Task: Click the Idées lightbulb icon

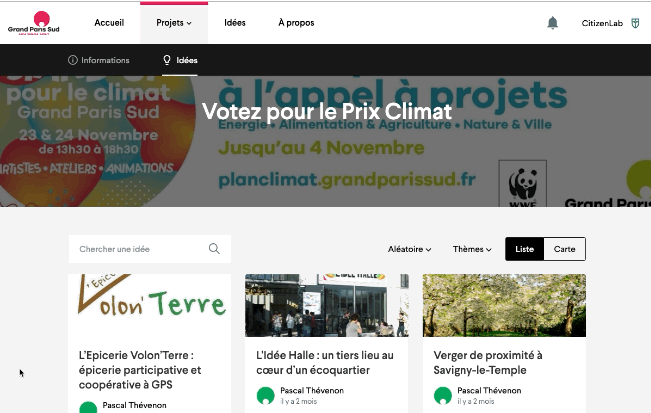Action: coord(167,60)
